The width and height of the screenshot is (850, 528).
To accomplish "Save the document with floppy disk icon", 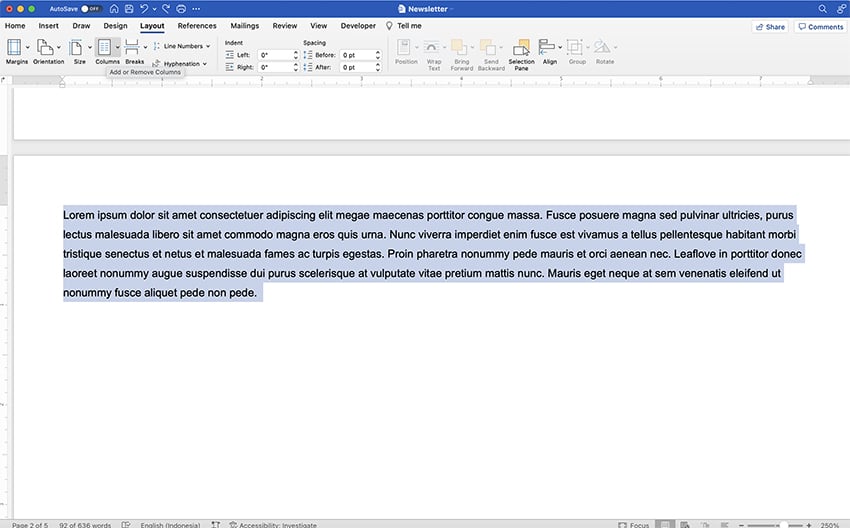I will pos(129,9).
